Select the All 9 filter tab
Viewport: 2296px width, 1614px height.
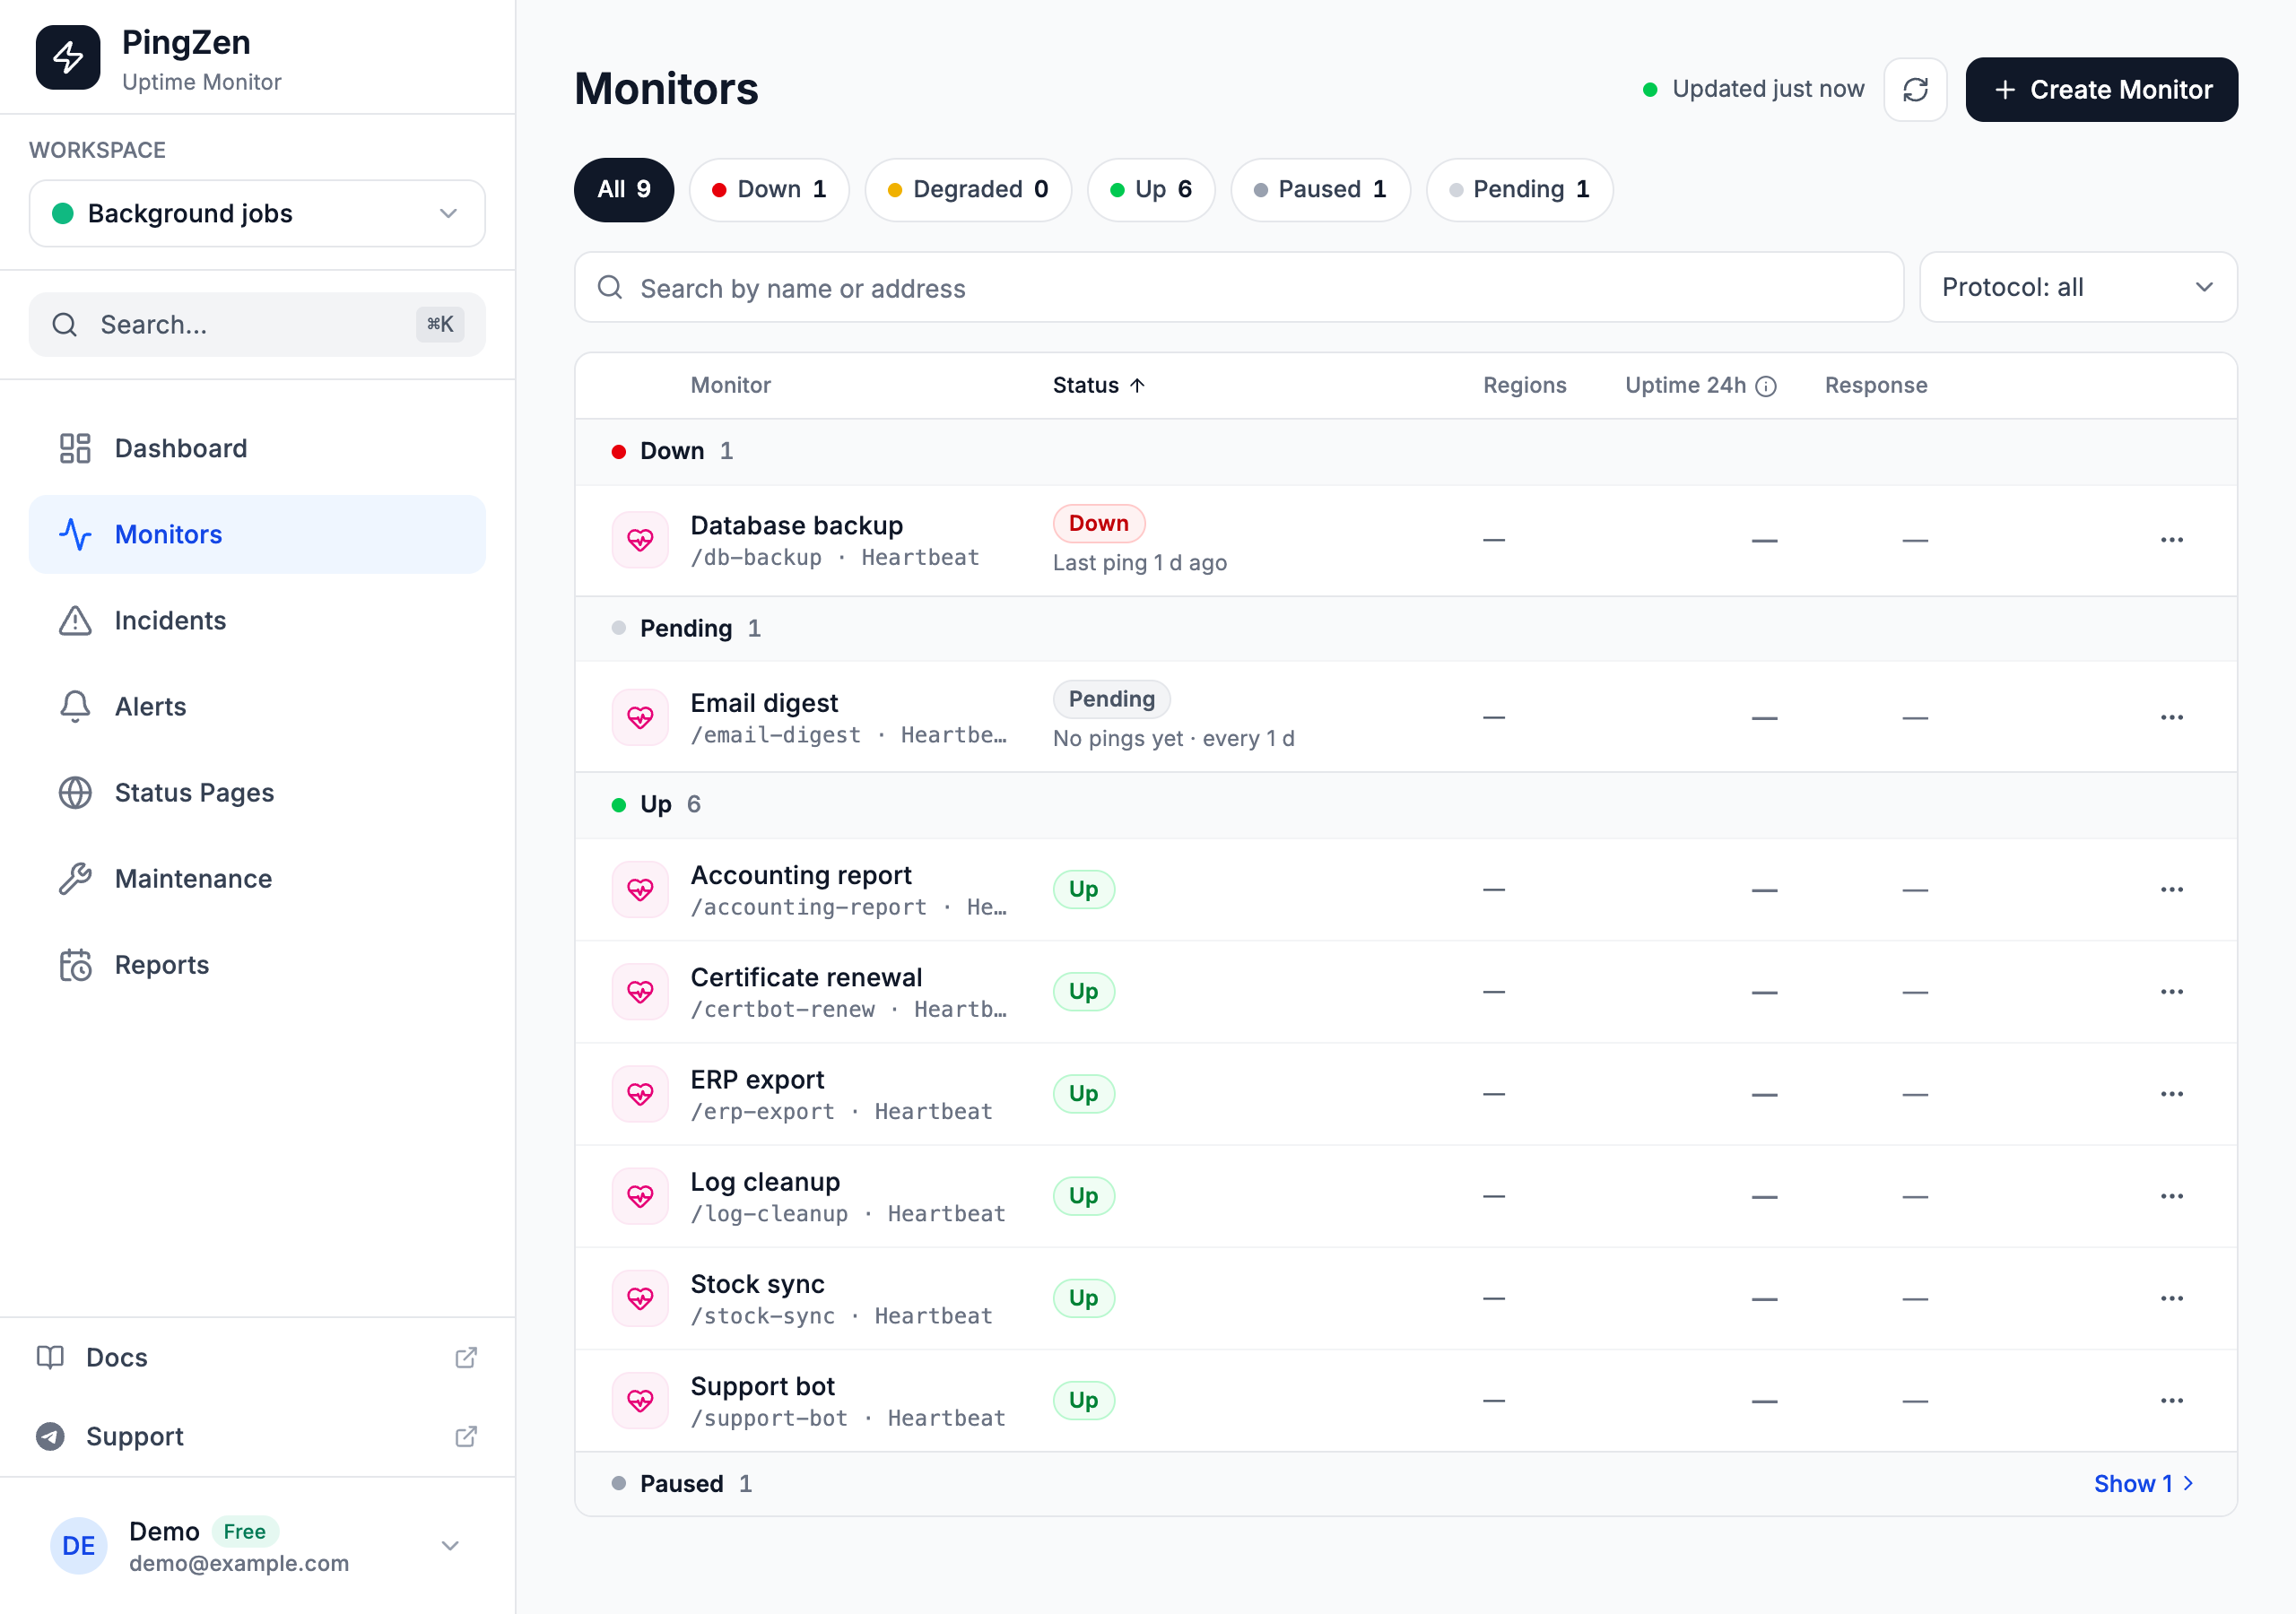[x=623, y=189]
